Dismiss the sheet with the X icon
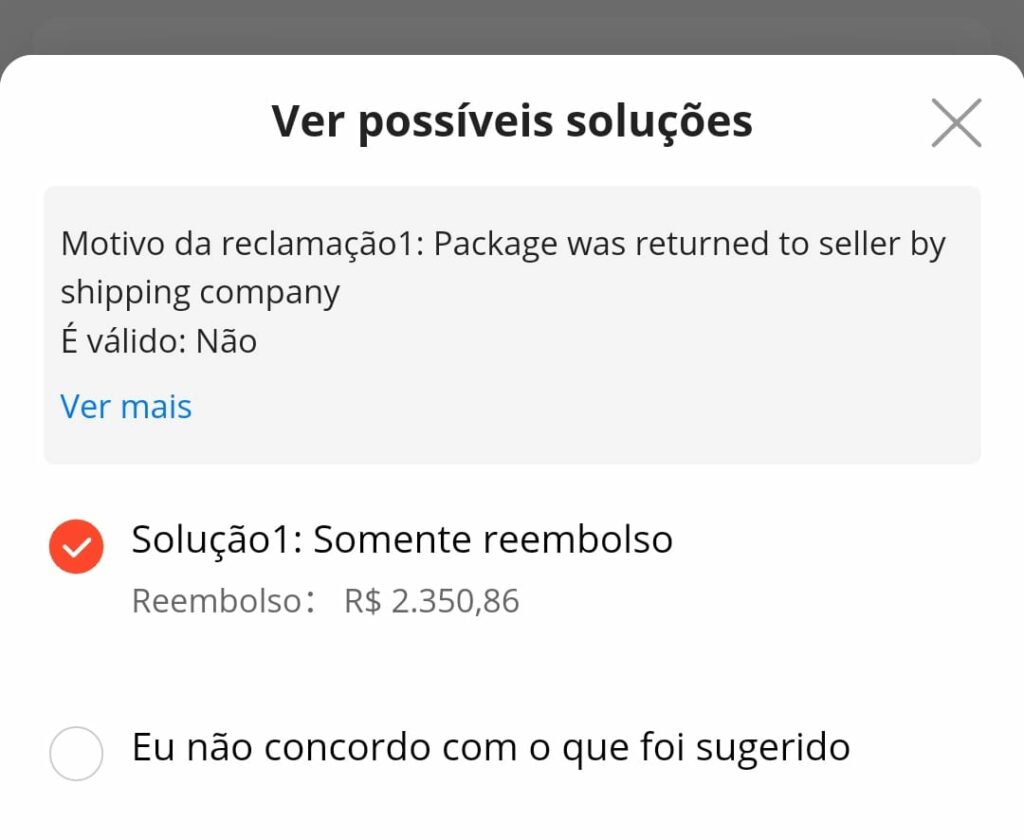The height and width of the screenshot is (840, 1024). click(x=956, y=123)
